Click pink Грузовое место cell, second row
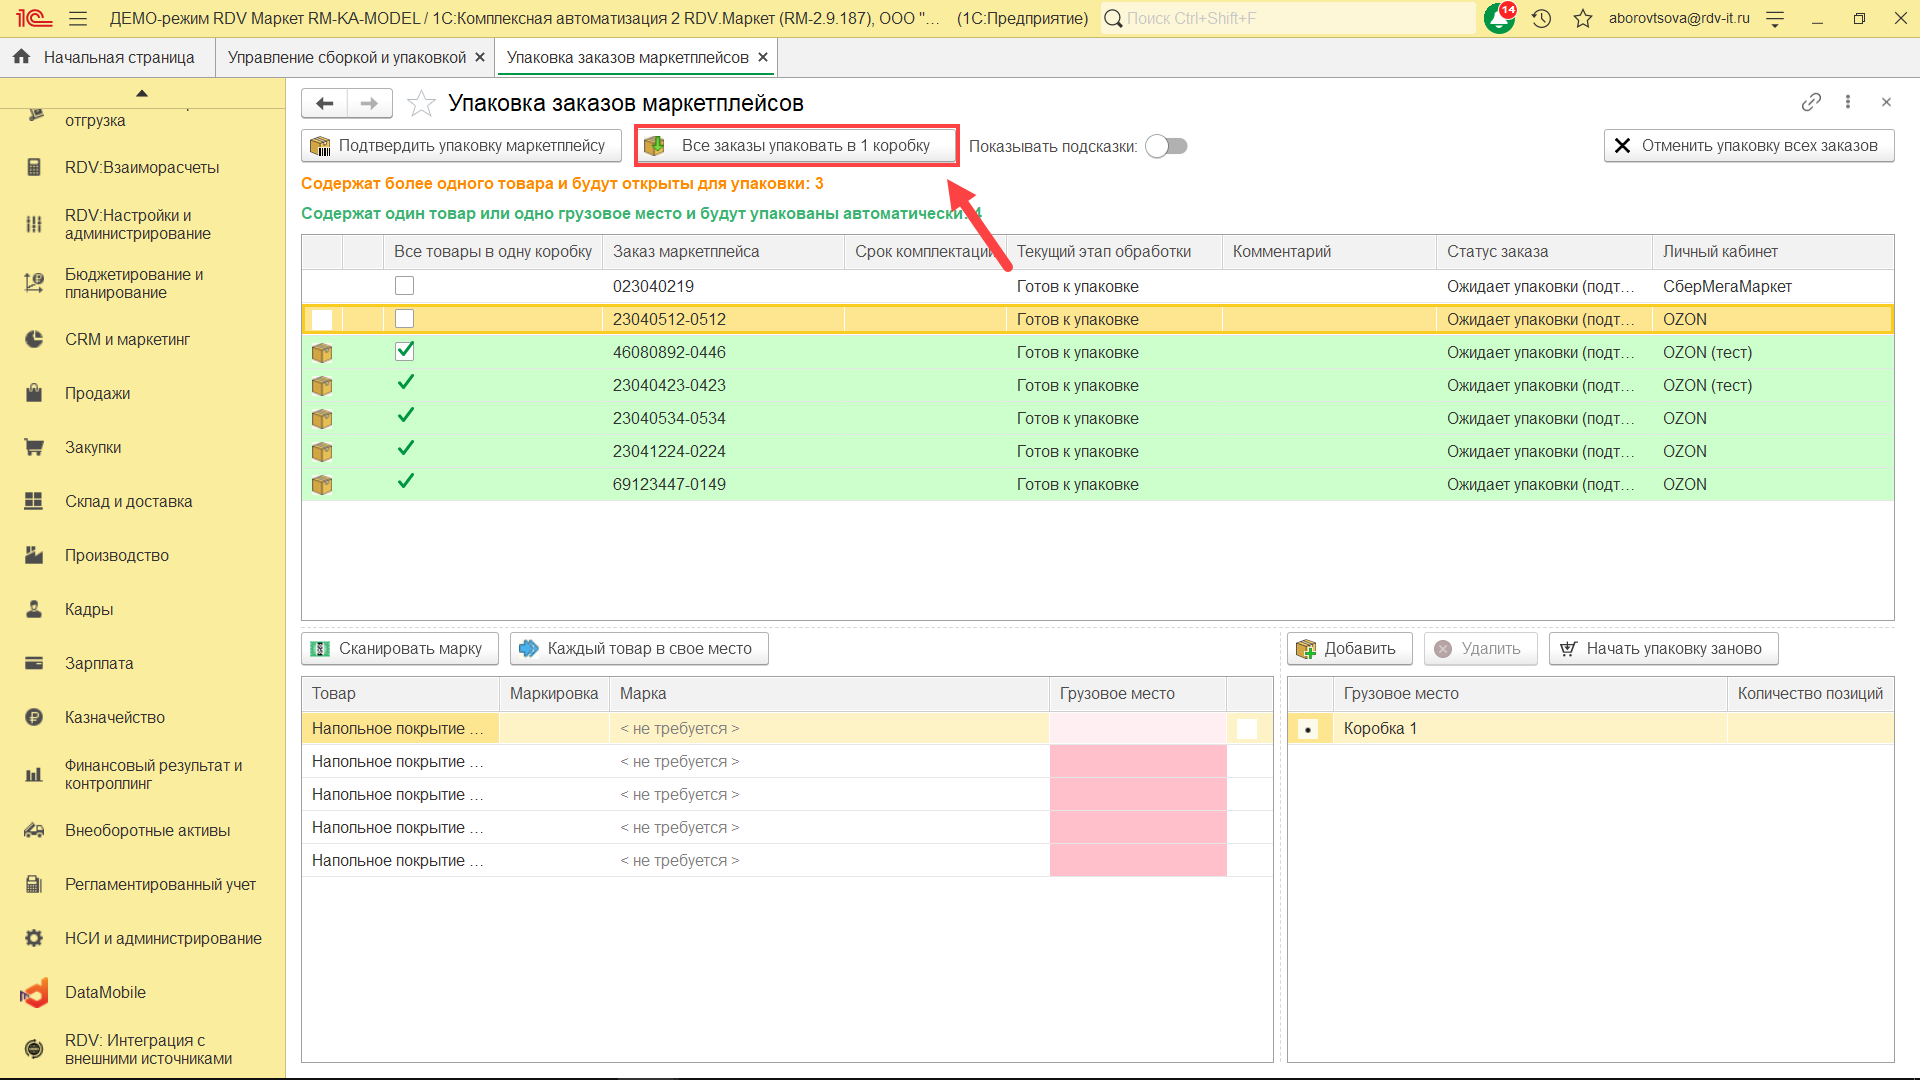Viewport: 1920px width, 1080px height. click(x=1137, y=761)
